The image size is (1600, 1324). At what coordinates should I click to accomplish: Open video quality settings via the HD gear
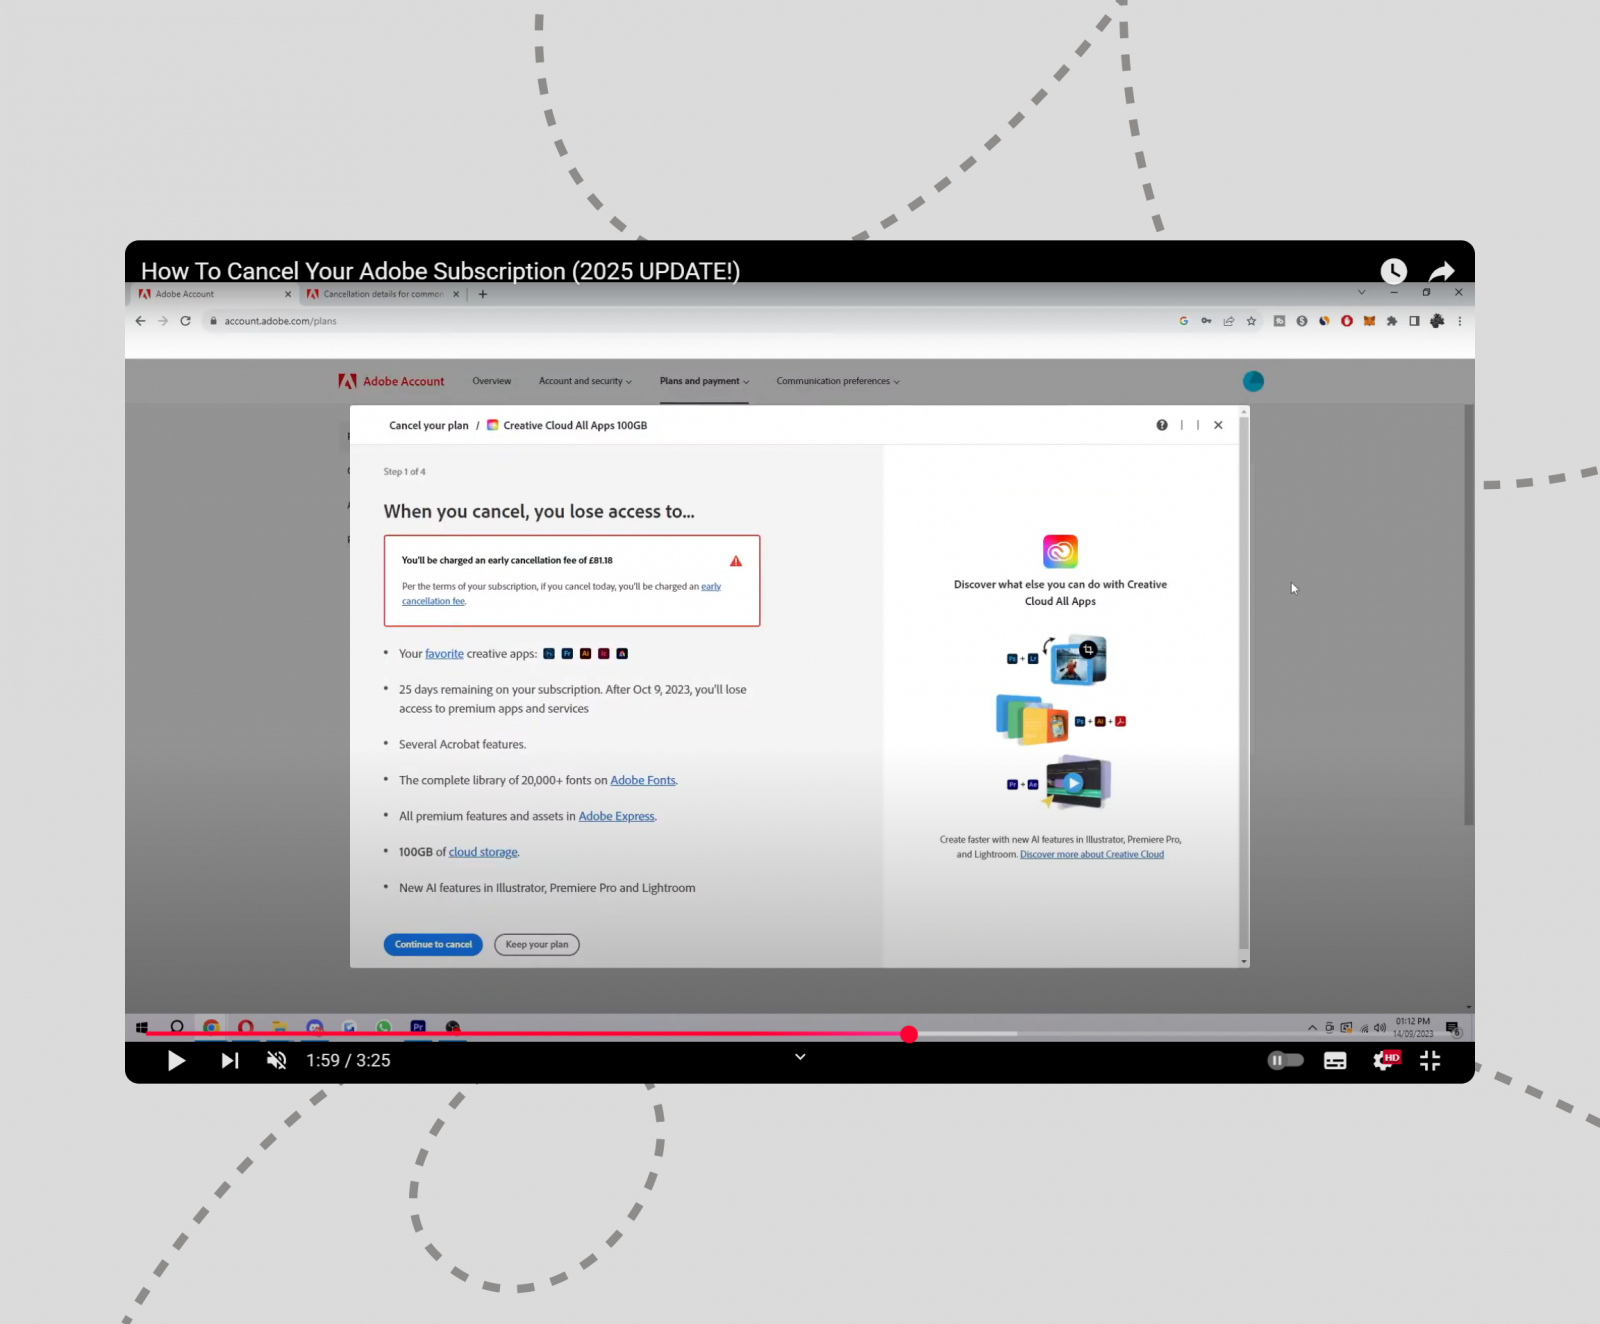click(x=1384, y=1060)
